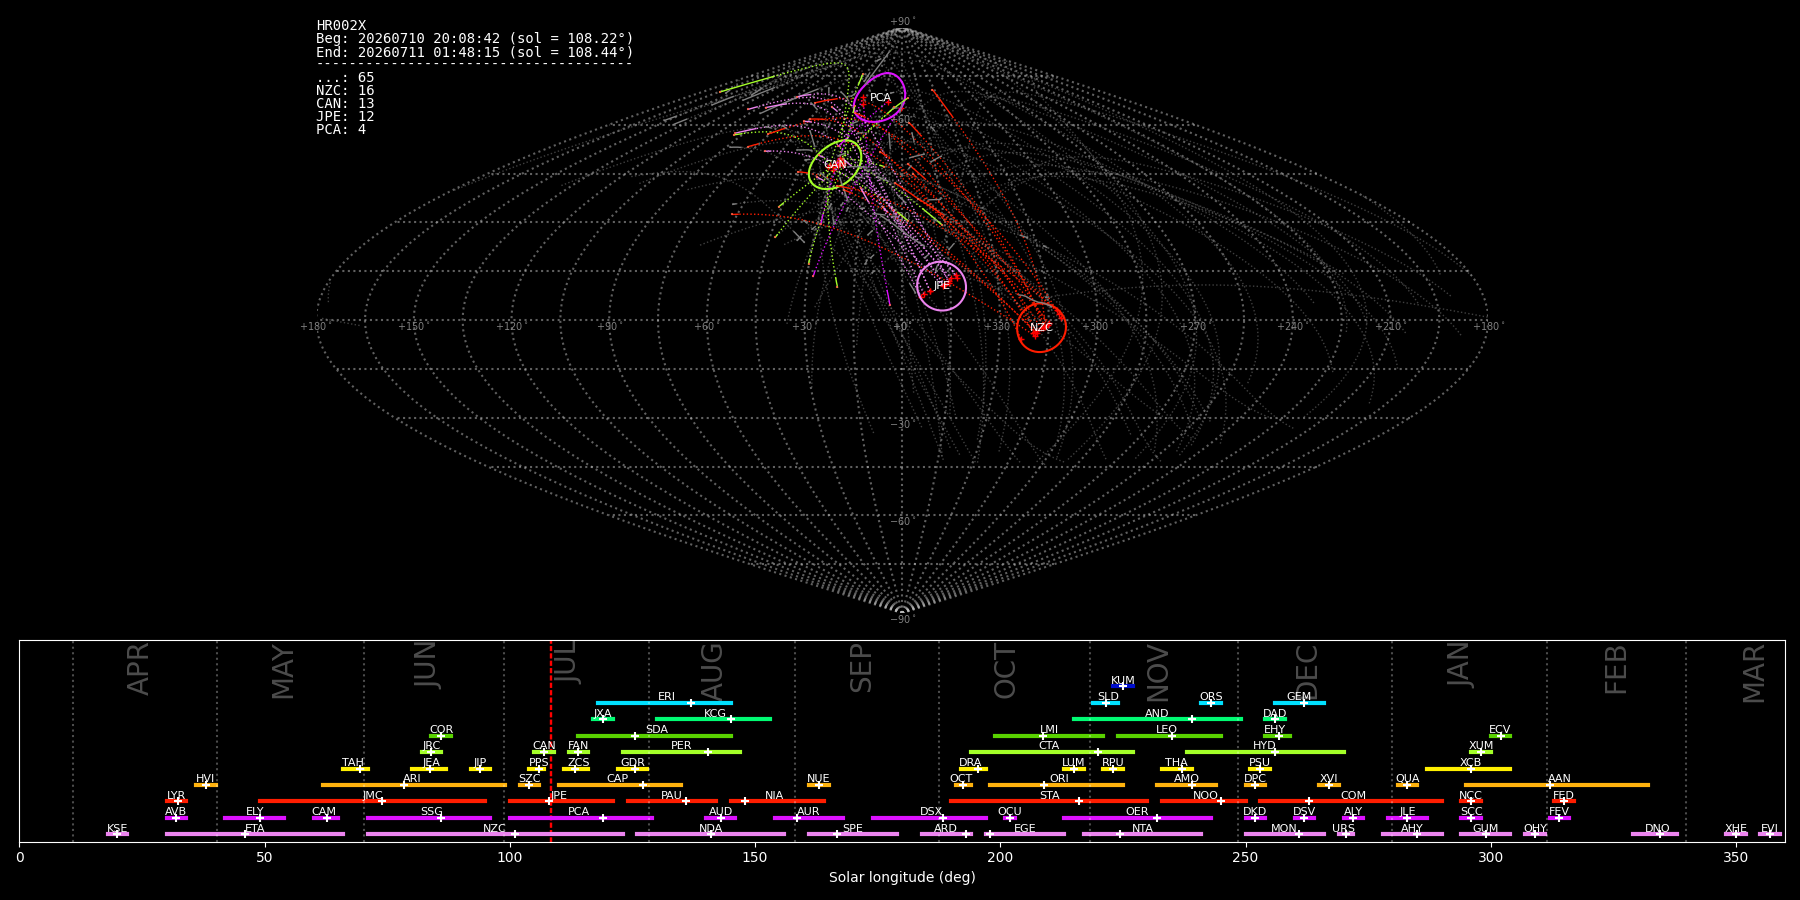Click the URS shower label in timeline

tap(1343, 828)
